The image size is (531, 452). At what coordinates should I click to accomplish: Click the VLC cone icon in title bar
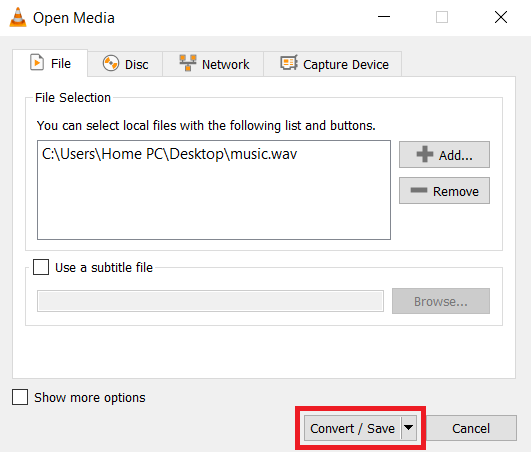[18, 17]
